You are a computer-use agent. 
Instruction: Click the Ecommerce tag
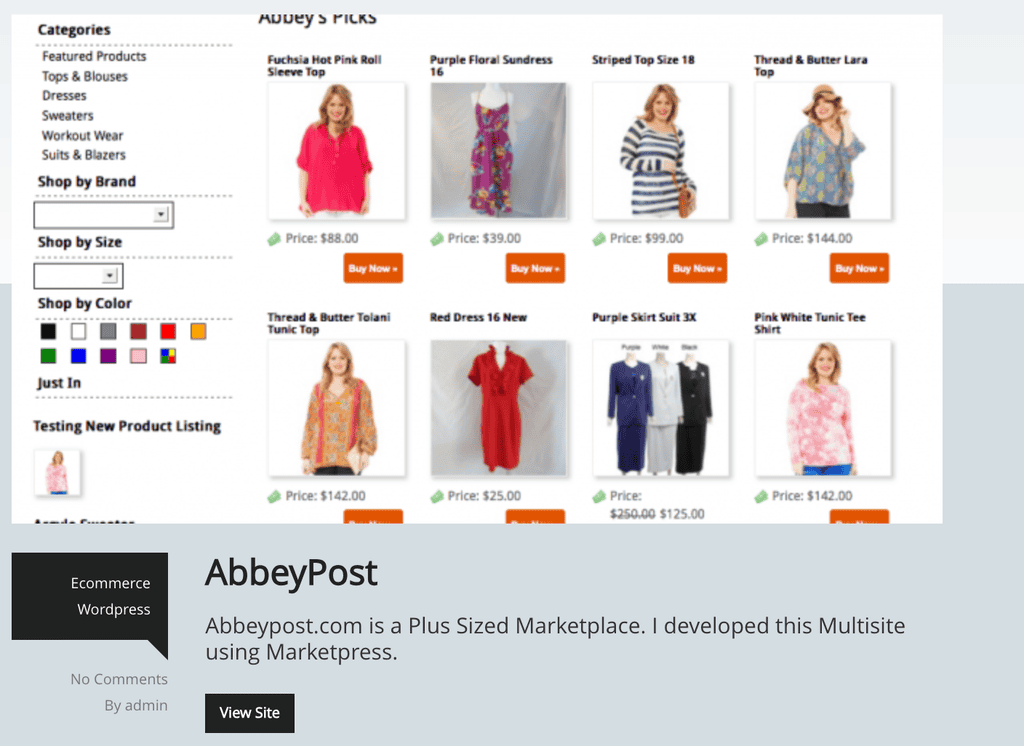pos(110,583)
